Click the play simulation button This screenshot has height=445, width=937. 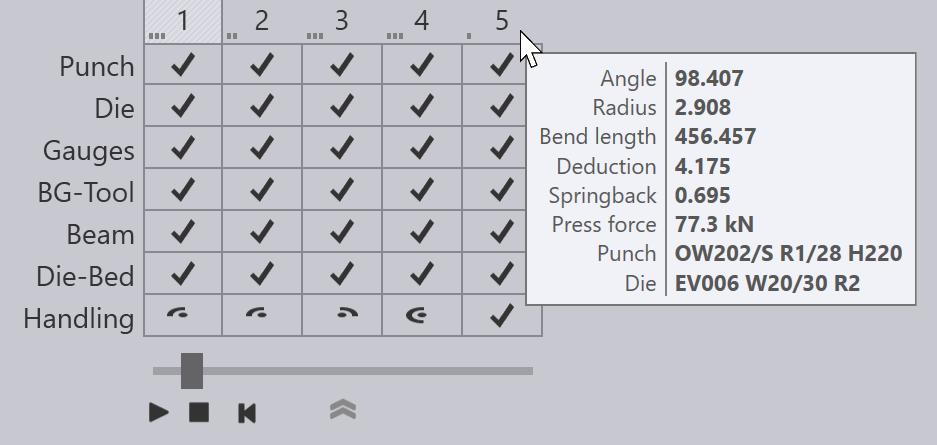tap(159, 412)
